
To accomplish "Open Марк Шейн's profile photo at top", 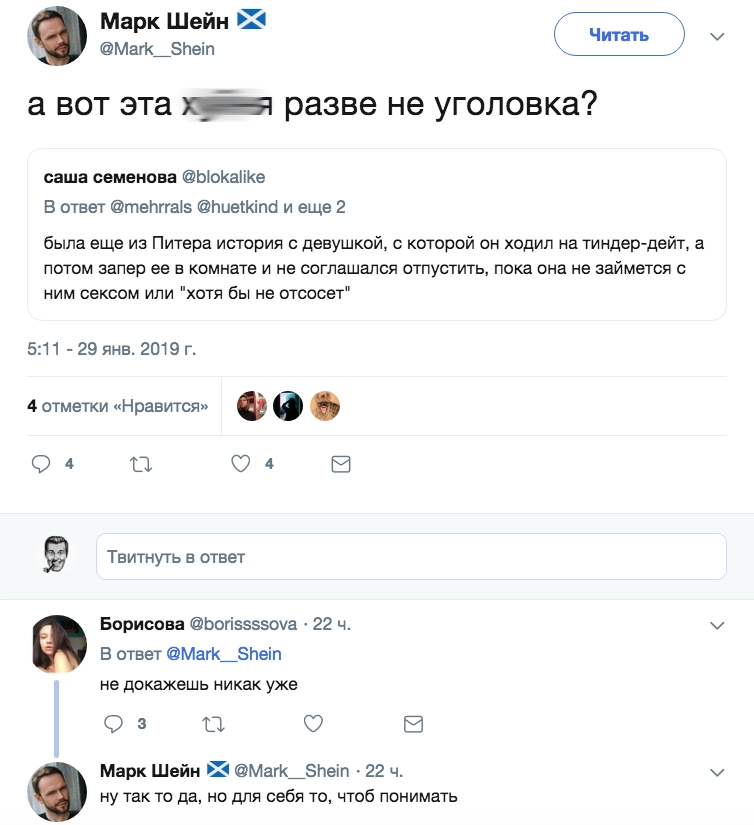I will point(57,36).
